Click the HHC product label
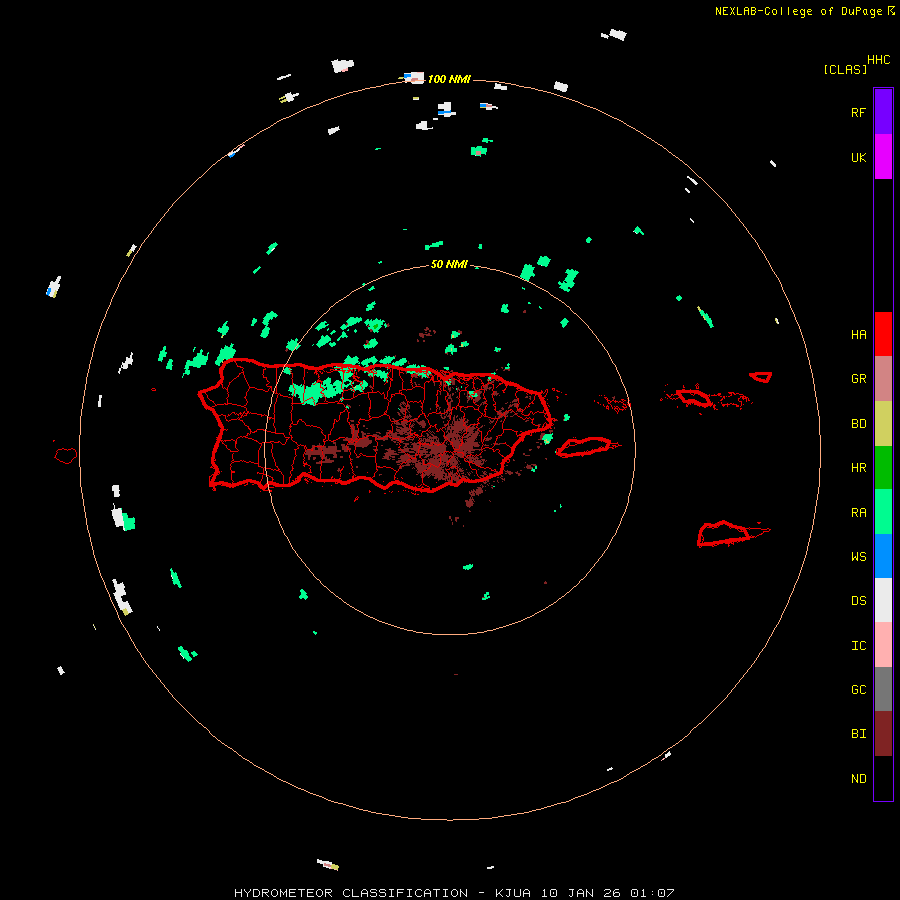Screen dimensions: 900x900 point(878,60)
